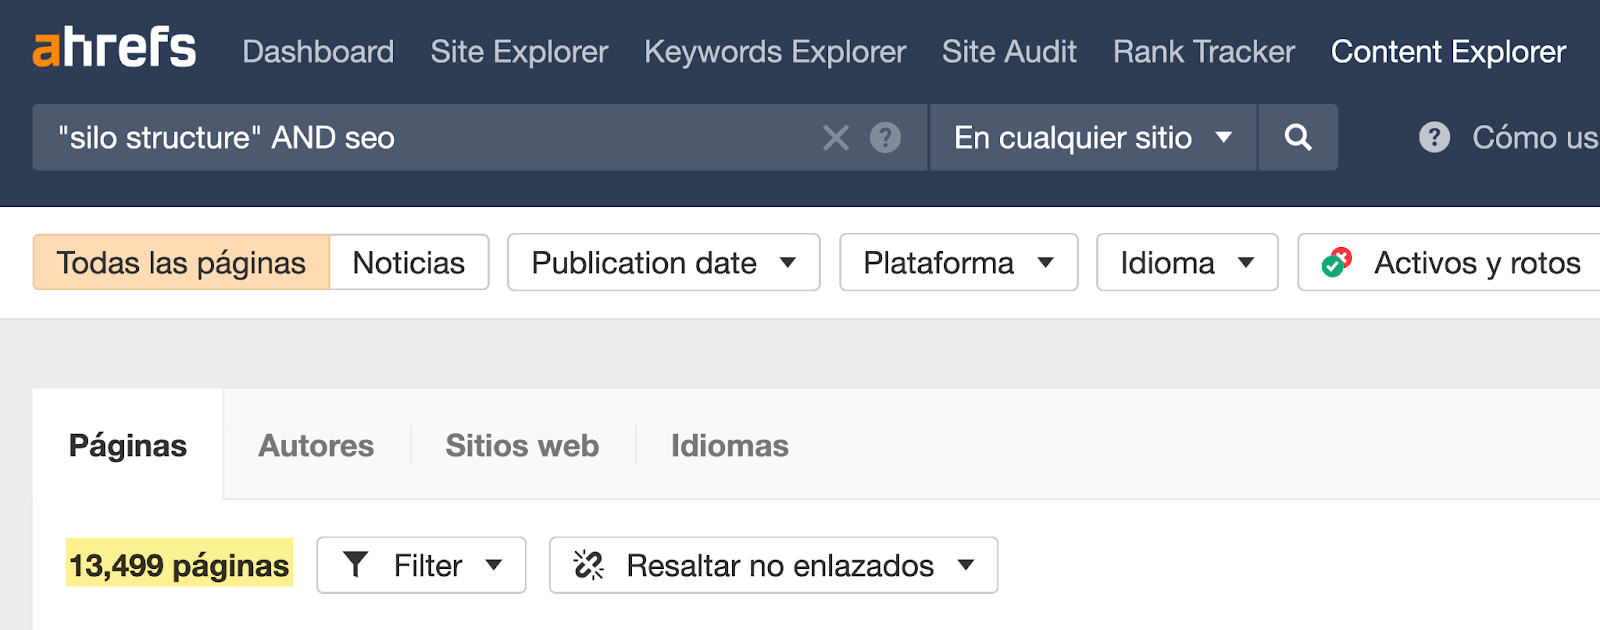Expand the Idioma filter dropdown
The image size is (1600, 630).
point(1186,262)
